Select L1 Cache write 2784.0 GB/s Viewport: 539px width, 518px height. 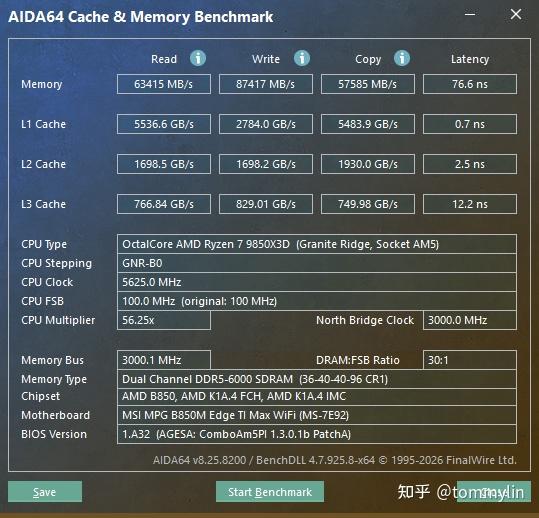(266, 124)
